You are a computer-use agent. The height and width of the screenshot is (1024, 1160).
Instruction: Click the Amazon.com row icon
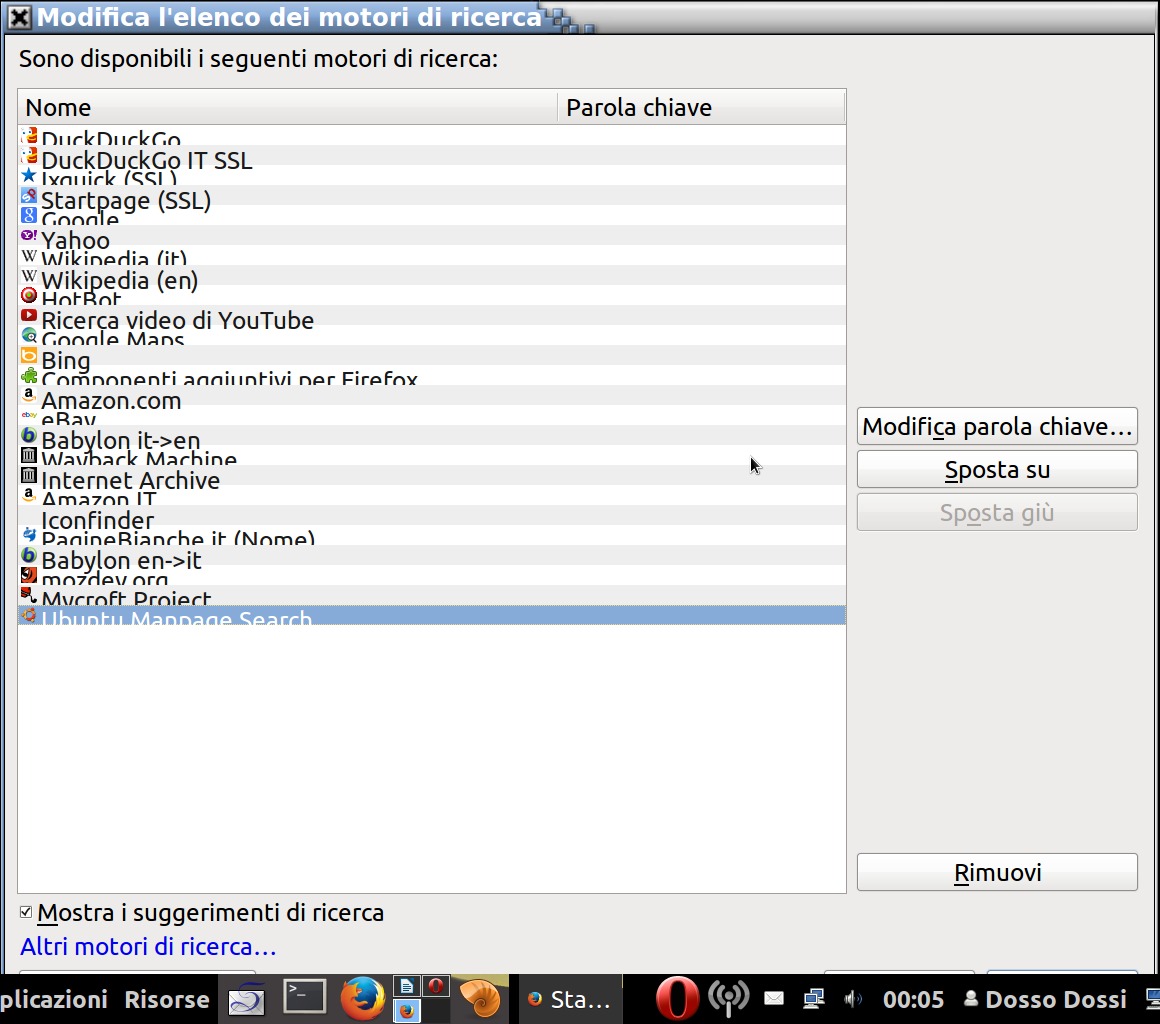click(x=29, y=395)
